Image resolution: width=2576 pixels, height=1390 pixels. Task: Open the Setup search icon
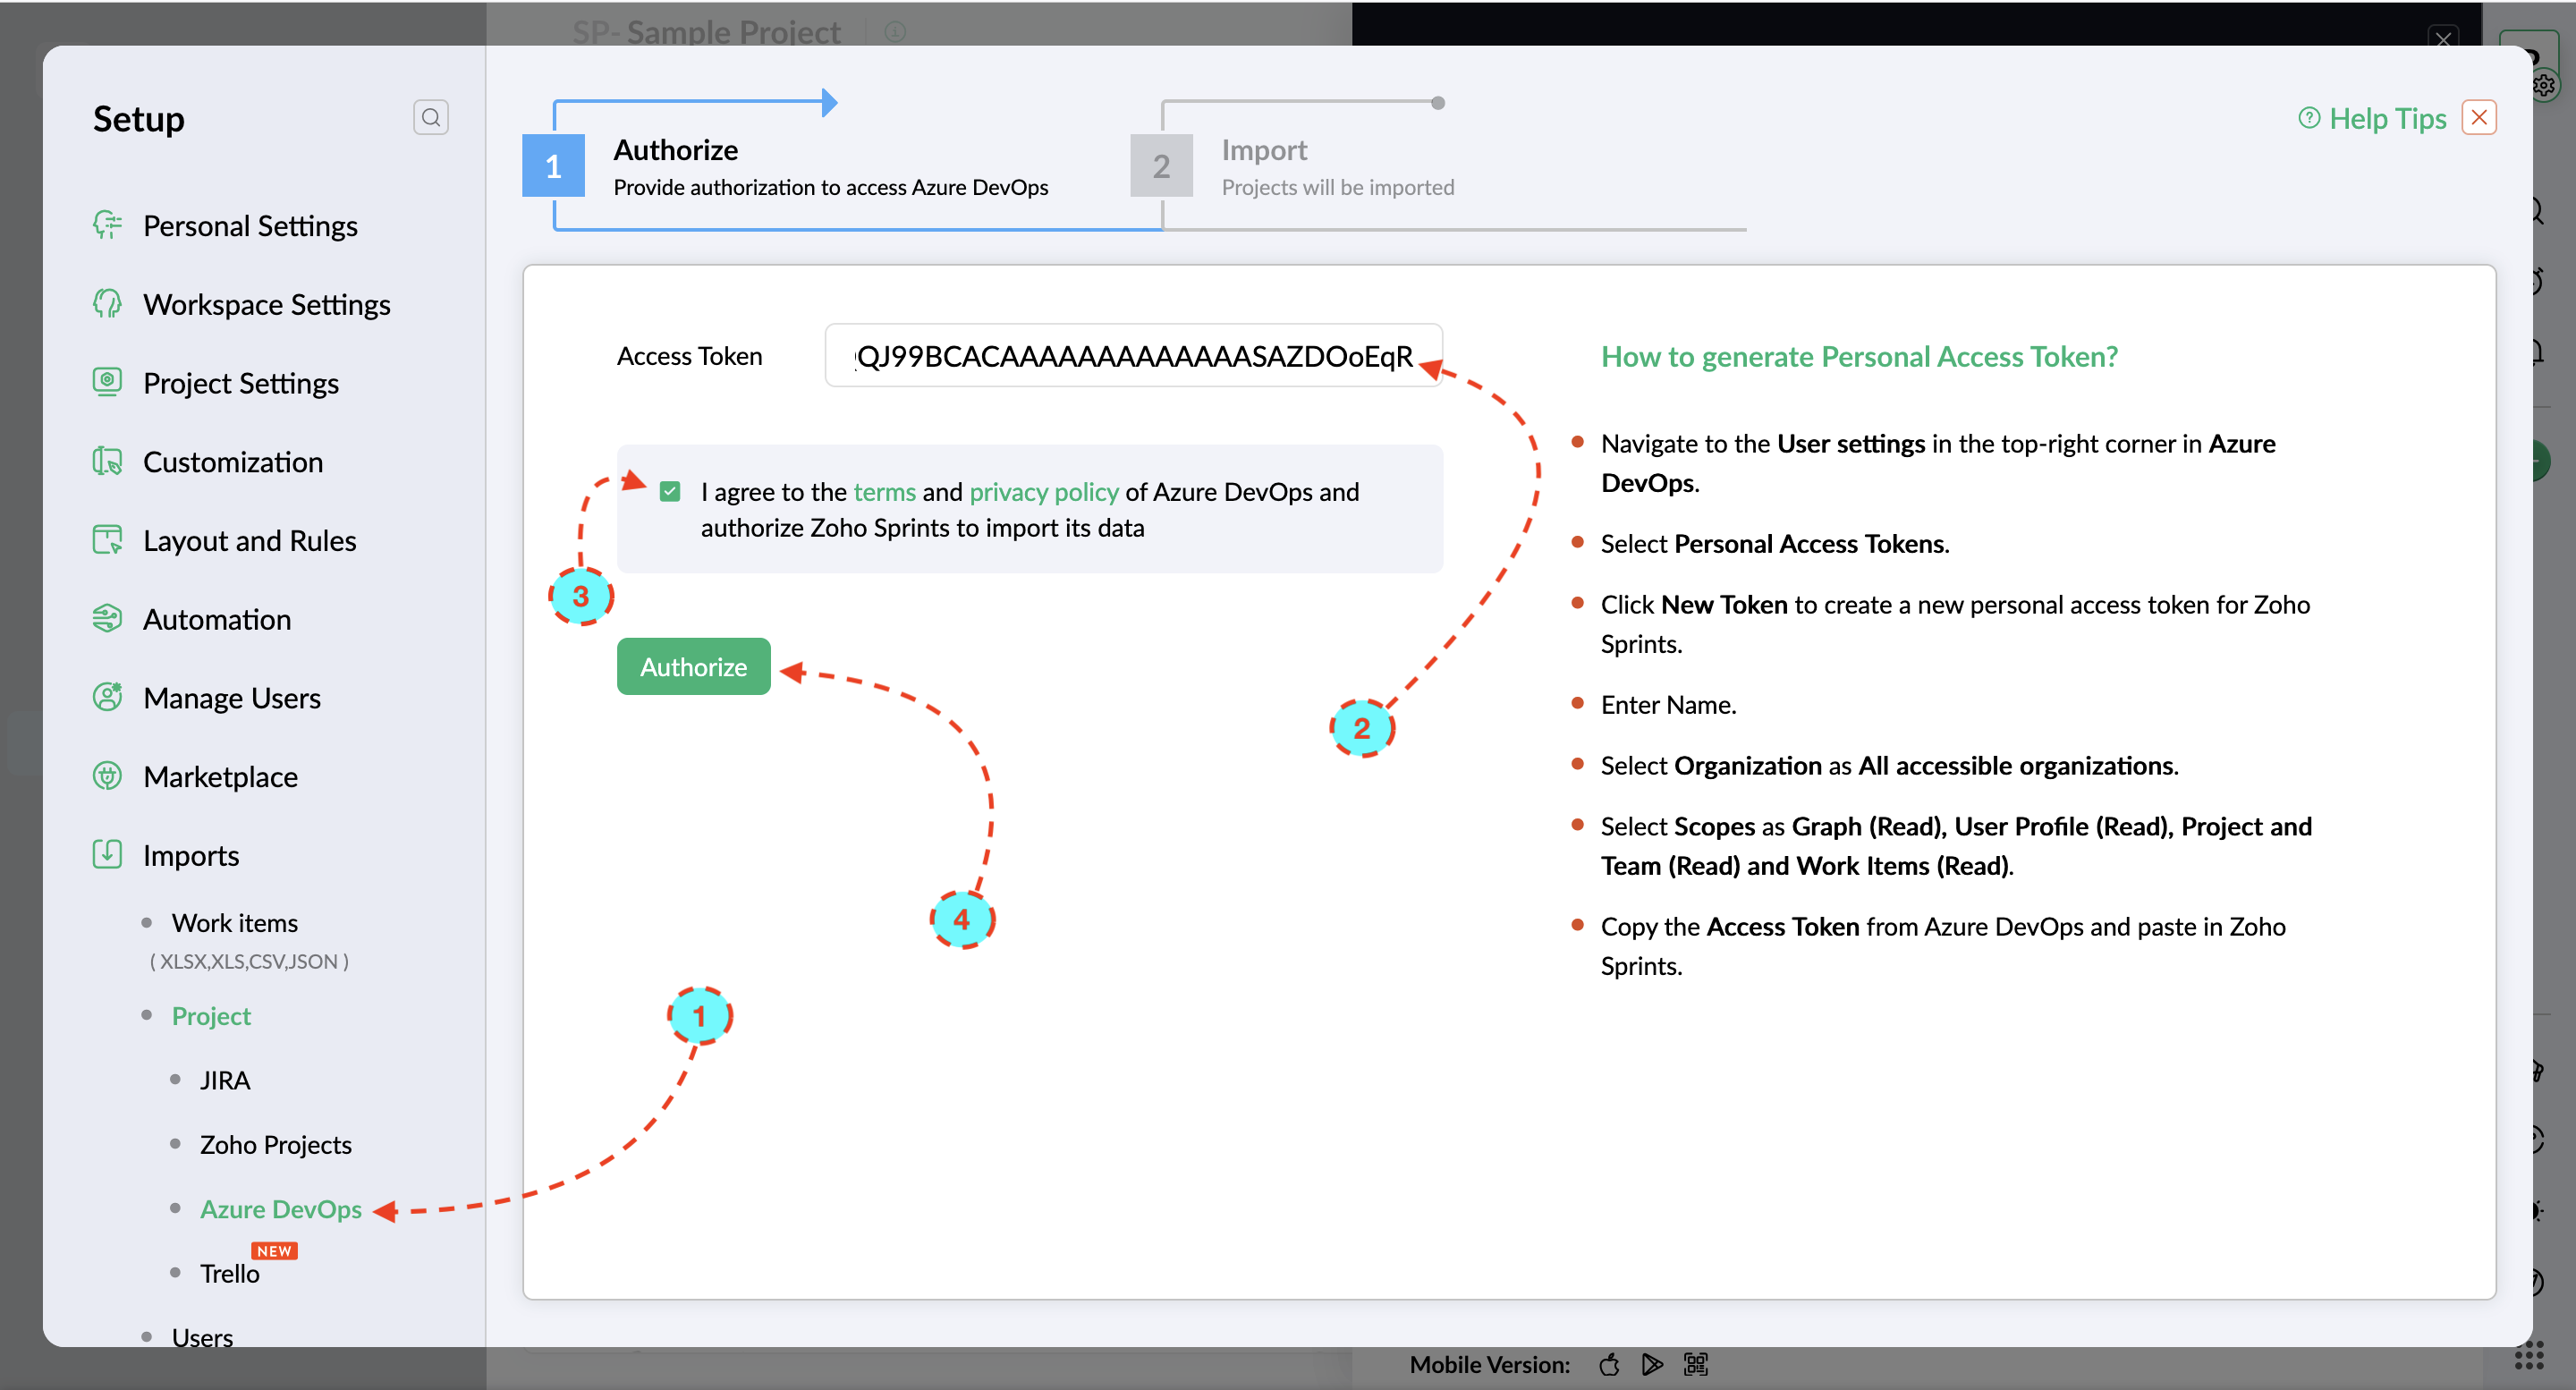(x=430, y=117)
